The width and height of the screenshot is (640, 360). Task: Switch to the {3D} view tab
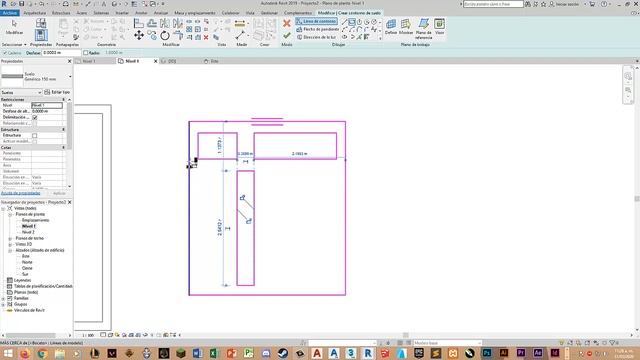coord(172,61)
